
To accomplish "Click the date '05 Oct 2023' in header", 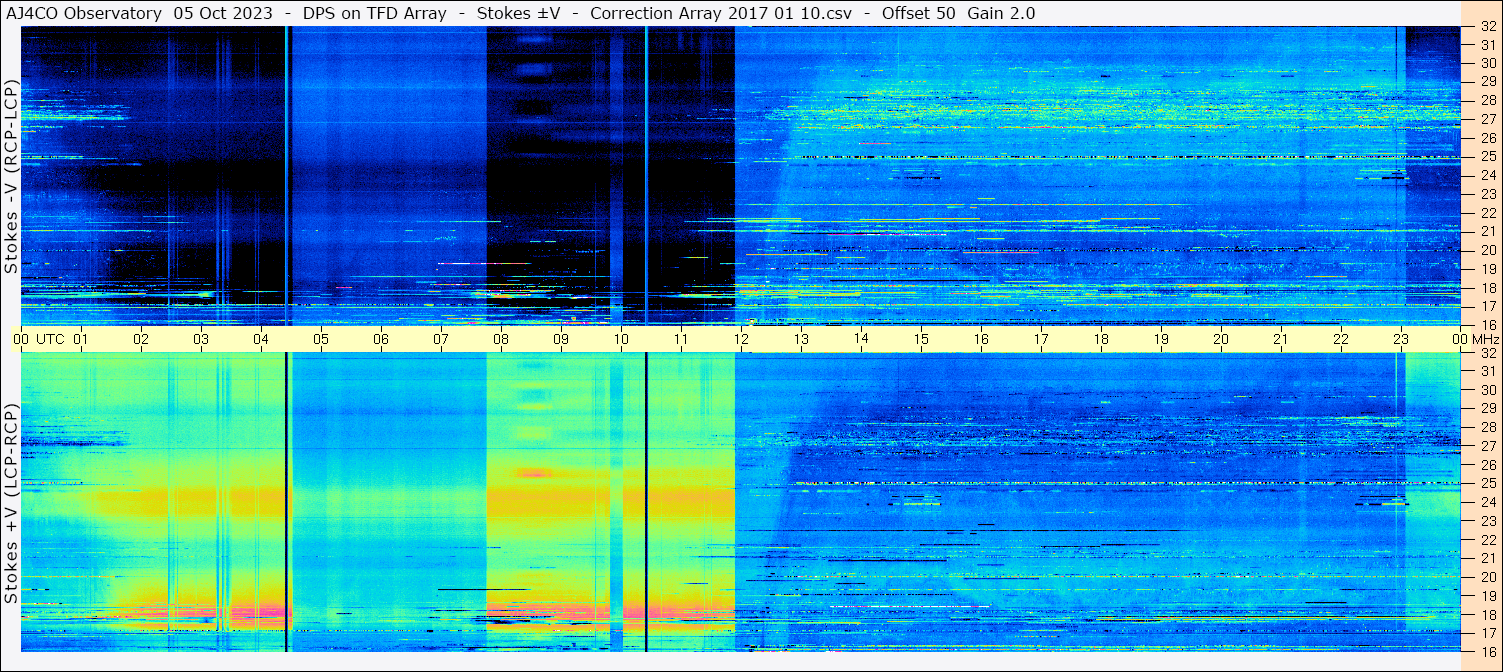I will pyautogui.click(x=221, y=13).
